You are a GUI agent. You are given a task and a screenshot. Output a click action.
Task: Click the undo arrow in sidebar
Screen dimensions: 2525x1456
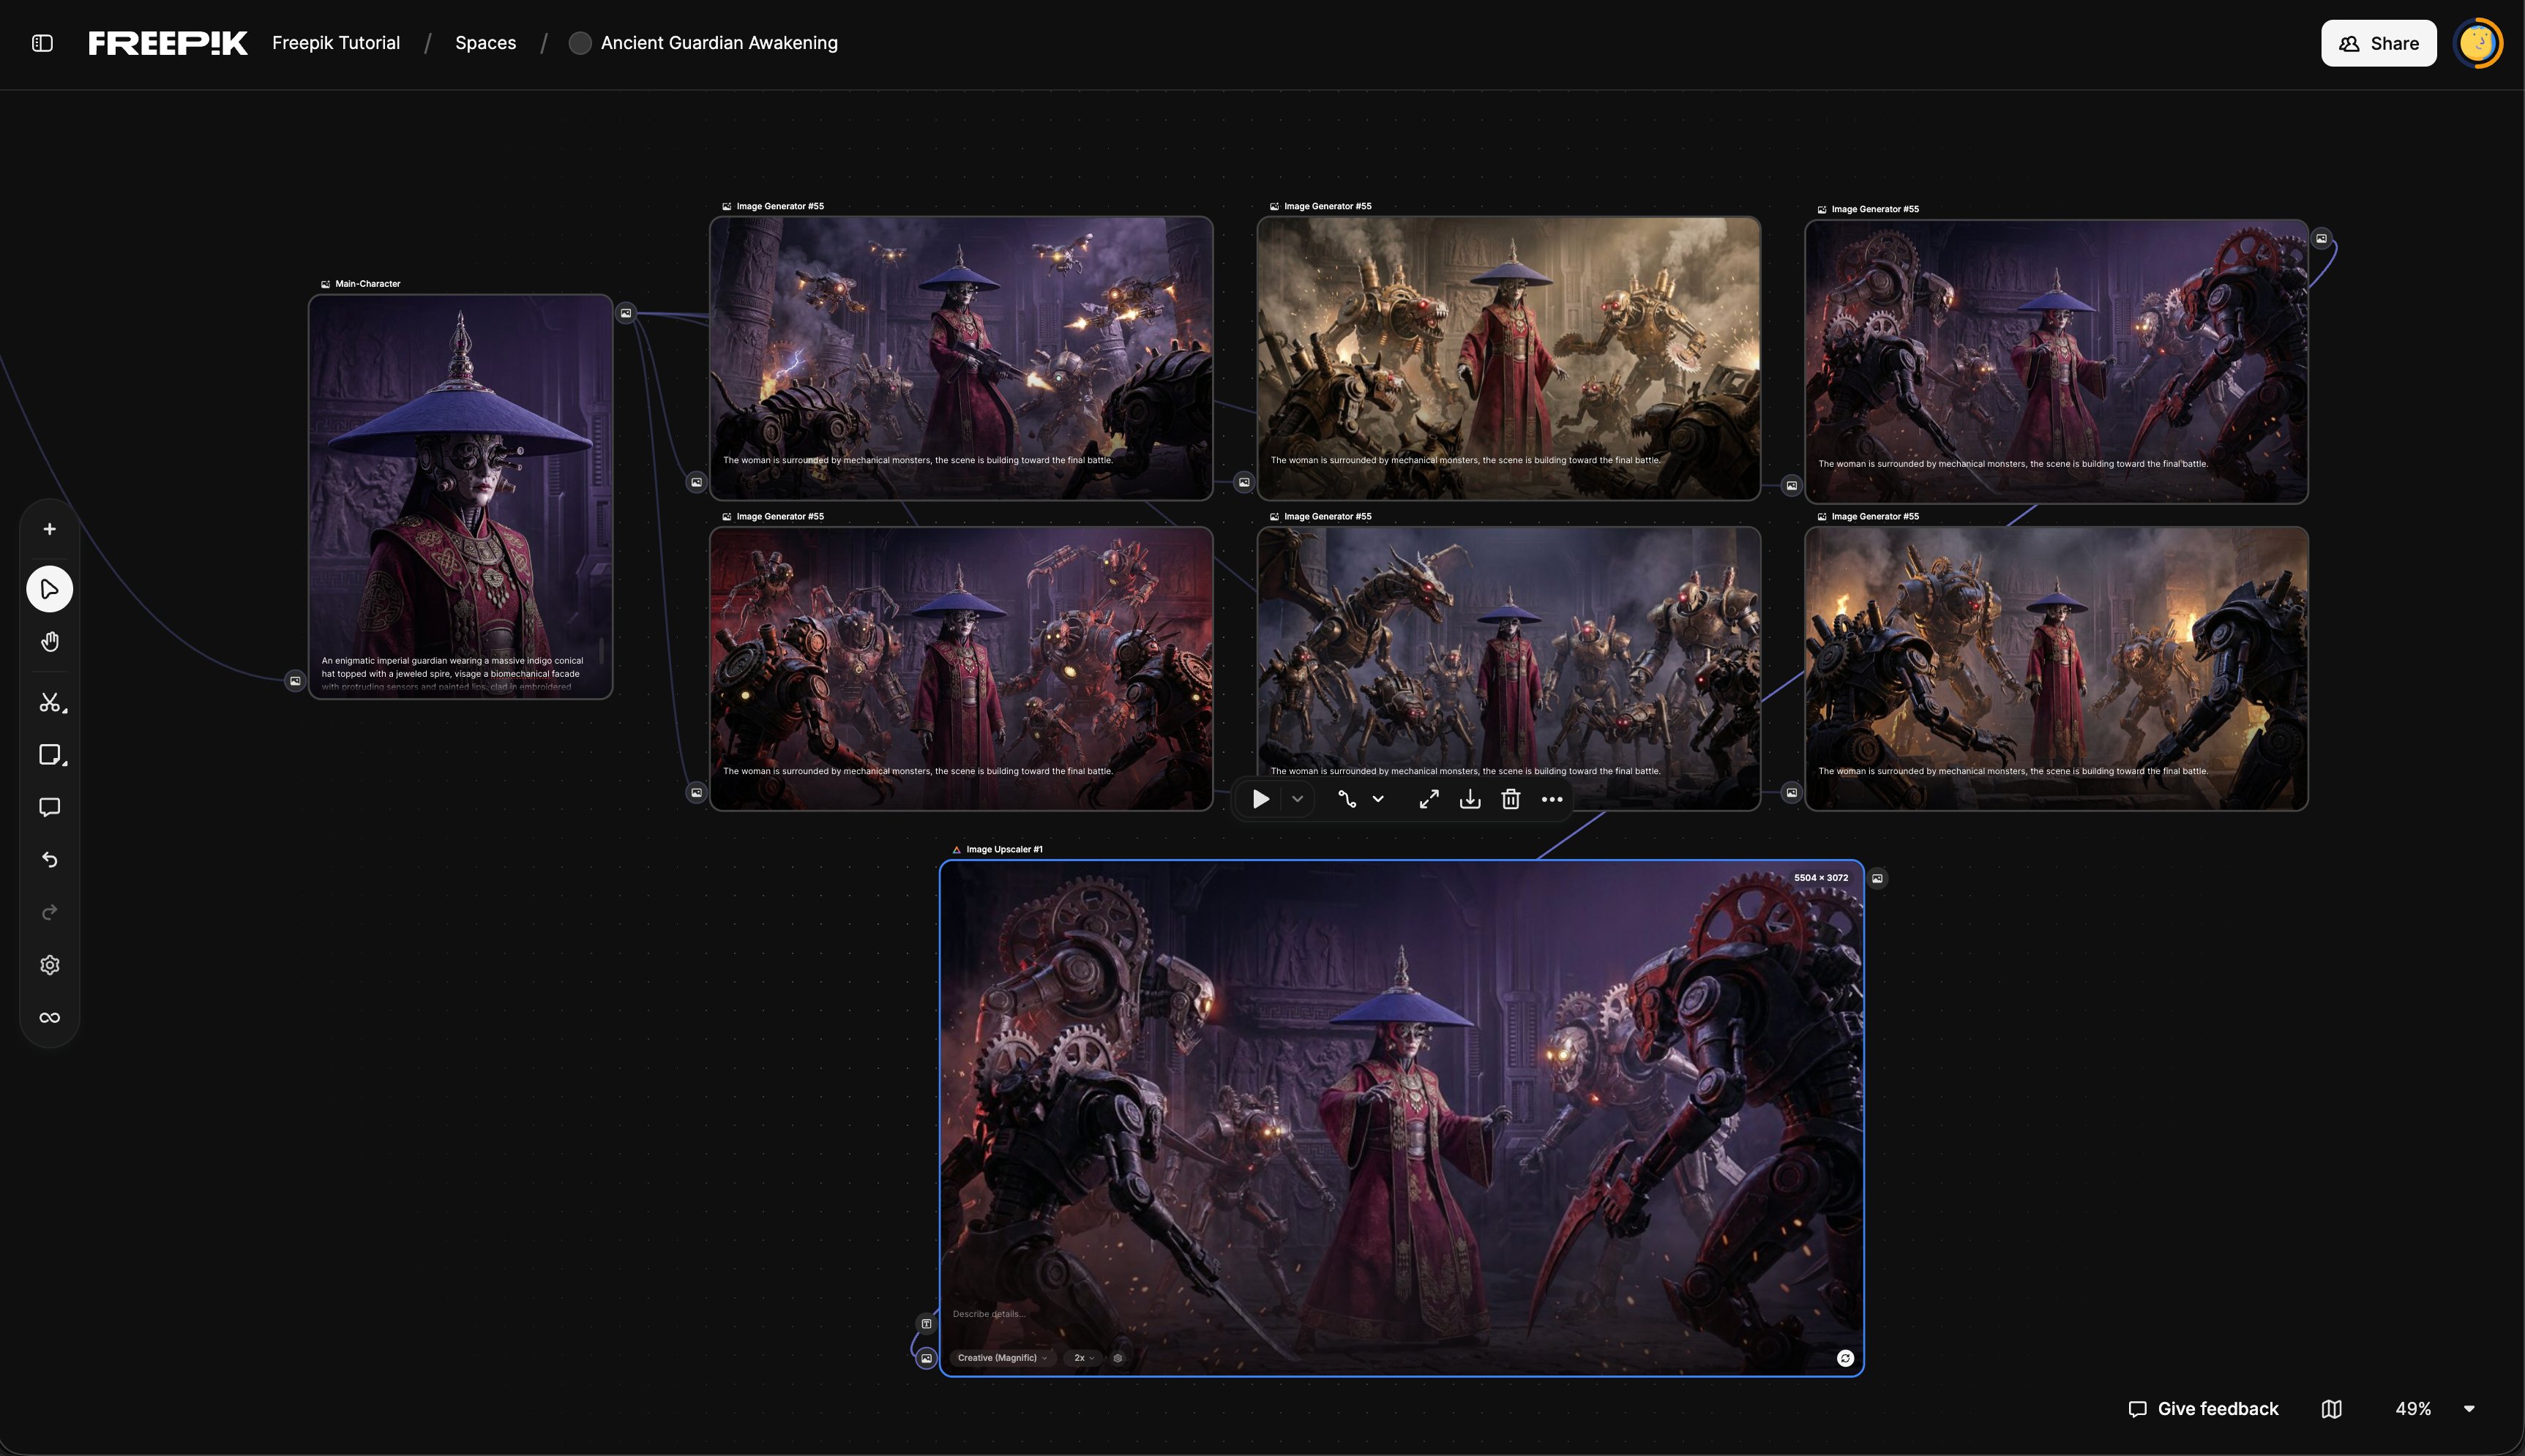(x=49, y=860)
